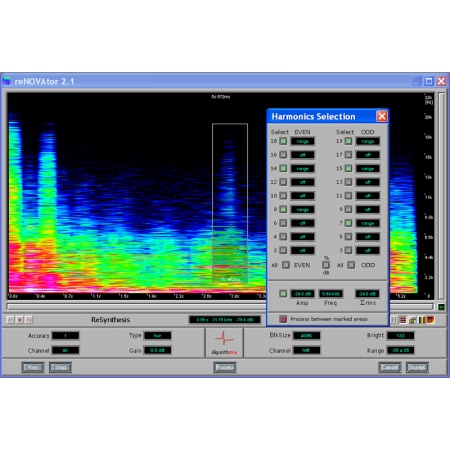Open the Channel field under BlkSize
Screen dimensions: 450x450
[x=306, y=350]
